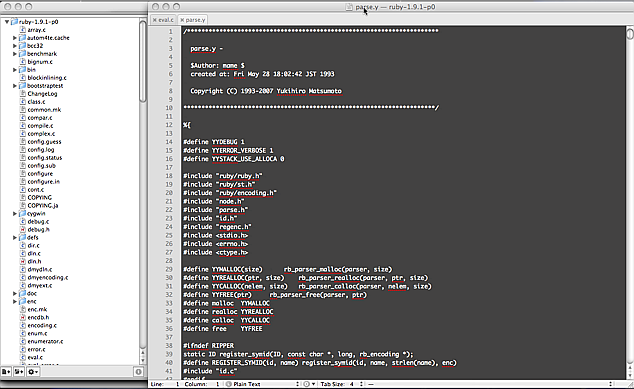Image resolution: width=634 pixels, height=389 pixels.
Task: Click the editor vertical scrollbar thumb
Action: pyautogui.click(x=630, y=34)
